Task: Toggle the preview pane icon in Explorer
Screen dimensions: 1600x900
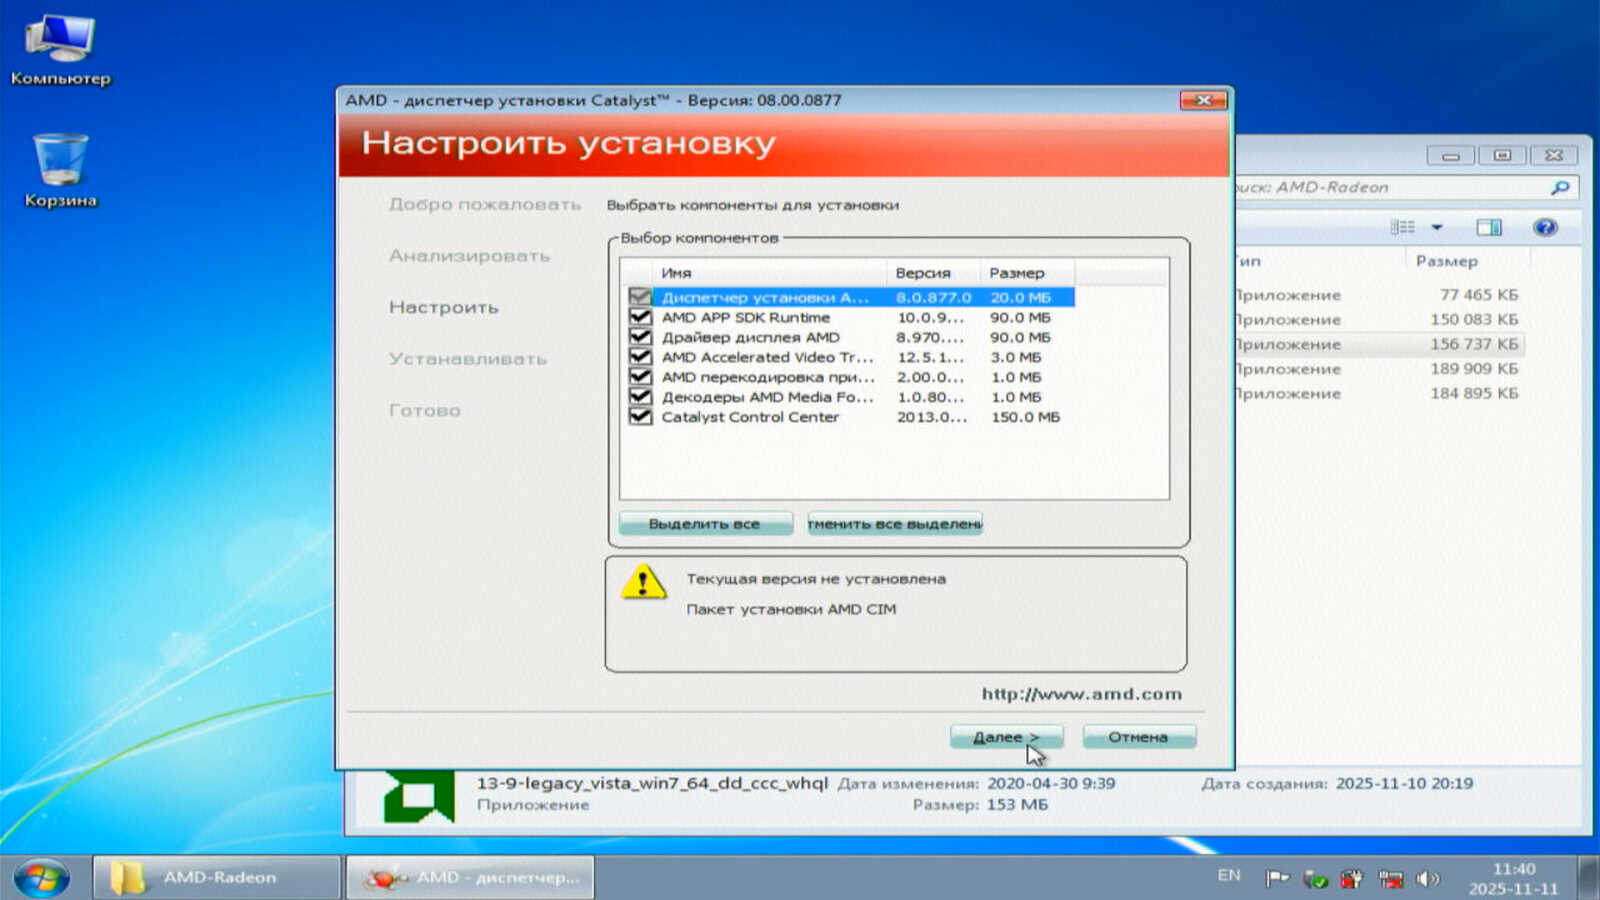Action: pos(1489,227)
